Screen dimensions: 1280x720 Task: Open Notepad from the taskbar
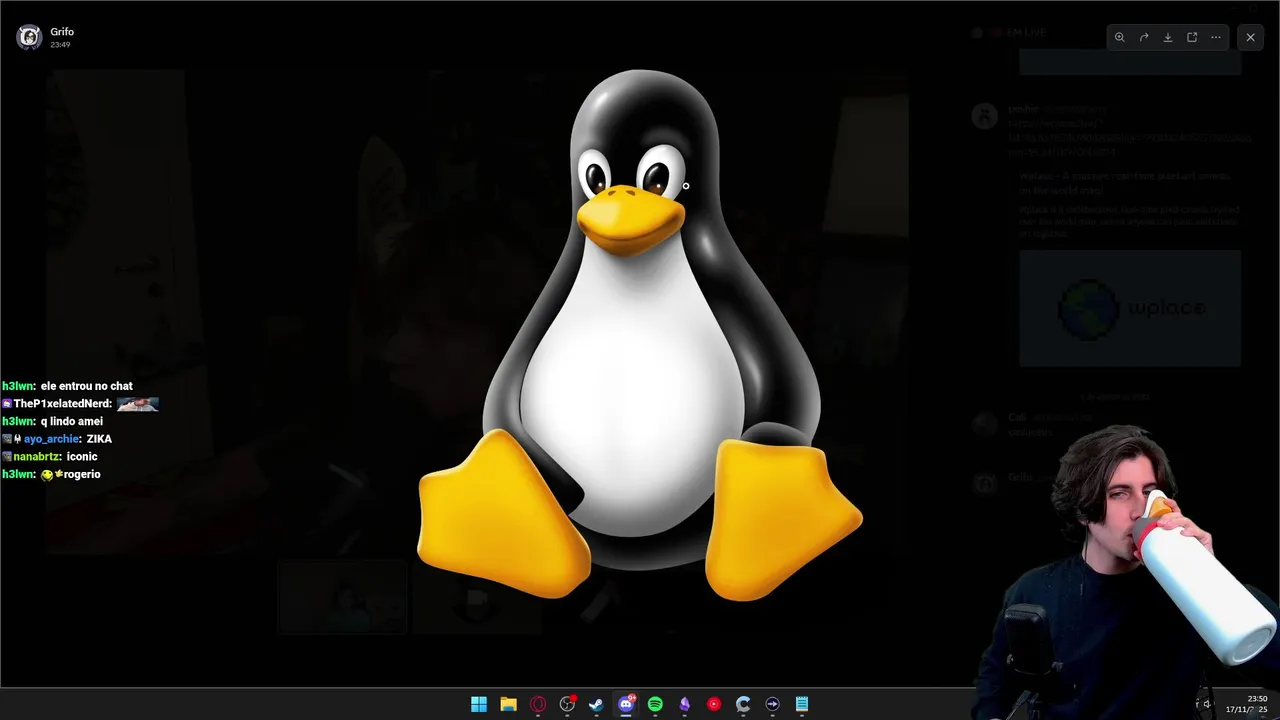point(801,704)
